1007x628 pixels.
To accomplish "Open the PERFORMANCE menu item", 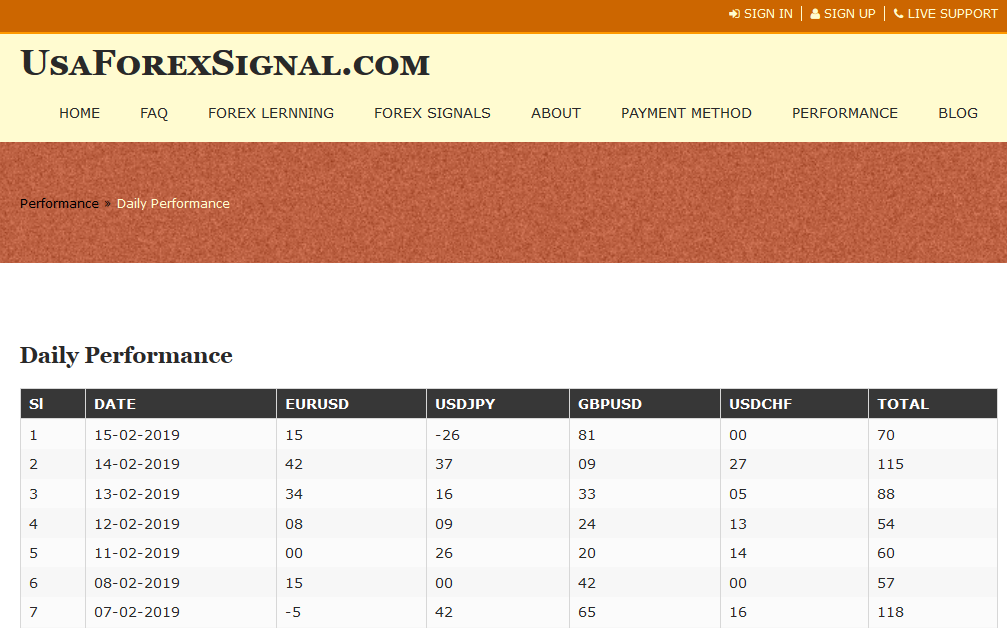I will 845,114.
